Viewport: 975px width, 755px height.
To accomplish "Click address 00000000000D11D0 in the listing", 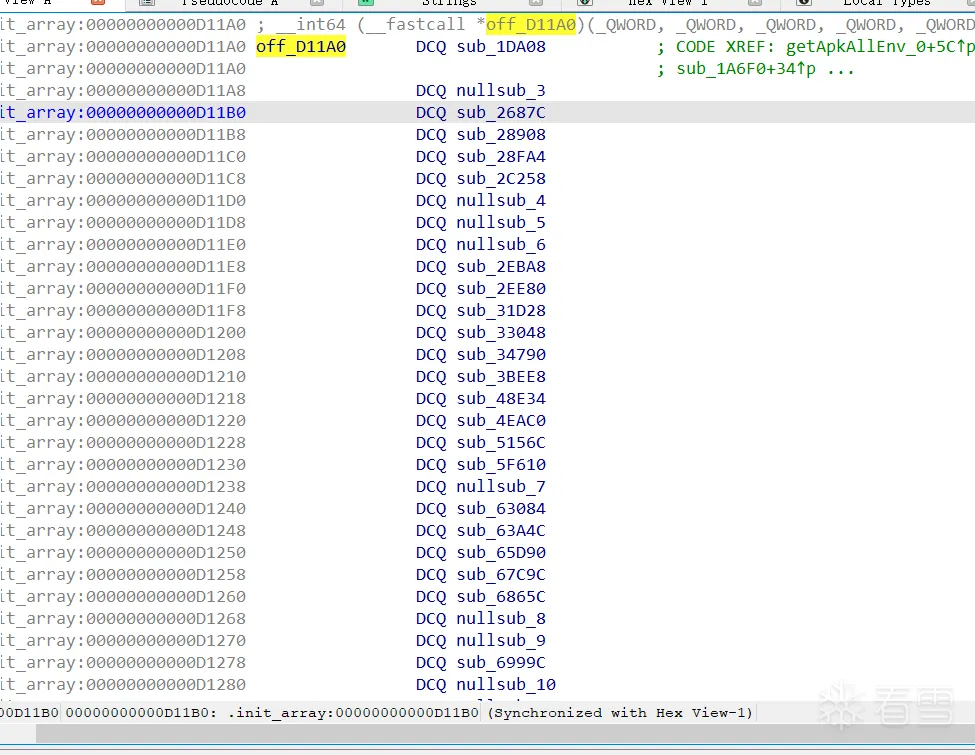I will tap(166, 200).
